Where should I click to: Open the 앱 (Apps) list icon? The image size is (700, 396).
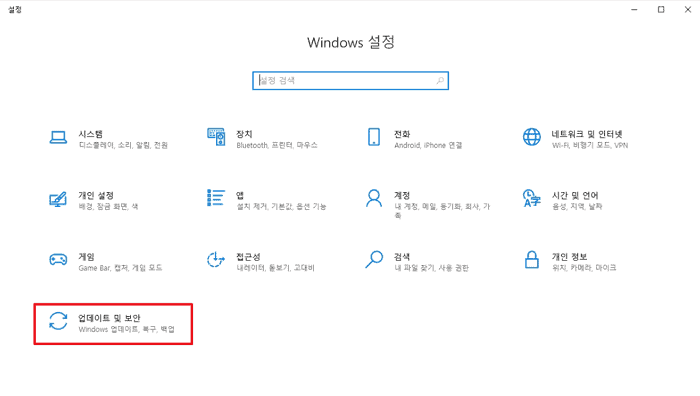[x=216, y=198]
